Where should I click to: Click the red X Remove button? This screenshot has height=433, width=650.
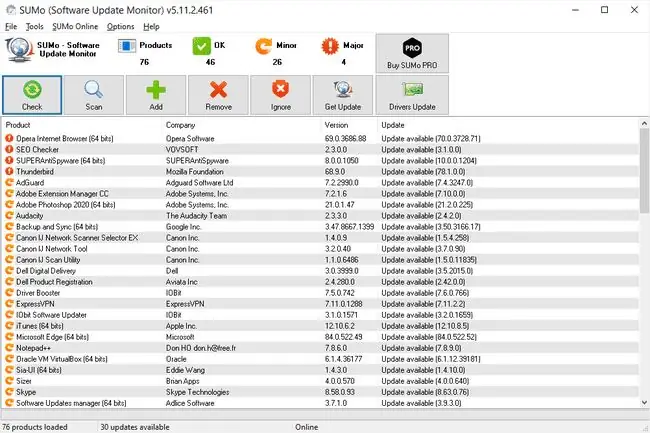pos(218,95)
